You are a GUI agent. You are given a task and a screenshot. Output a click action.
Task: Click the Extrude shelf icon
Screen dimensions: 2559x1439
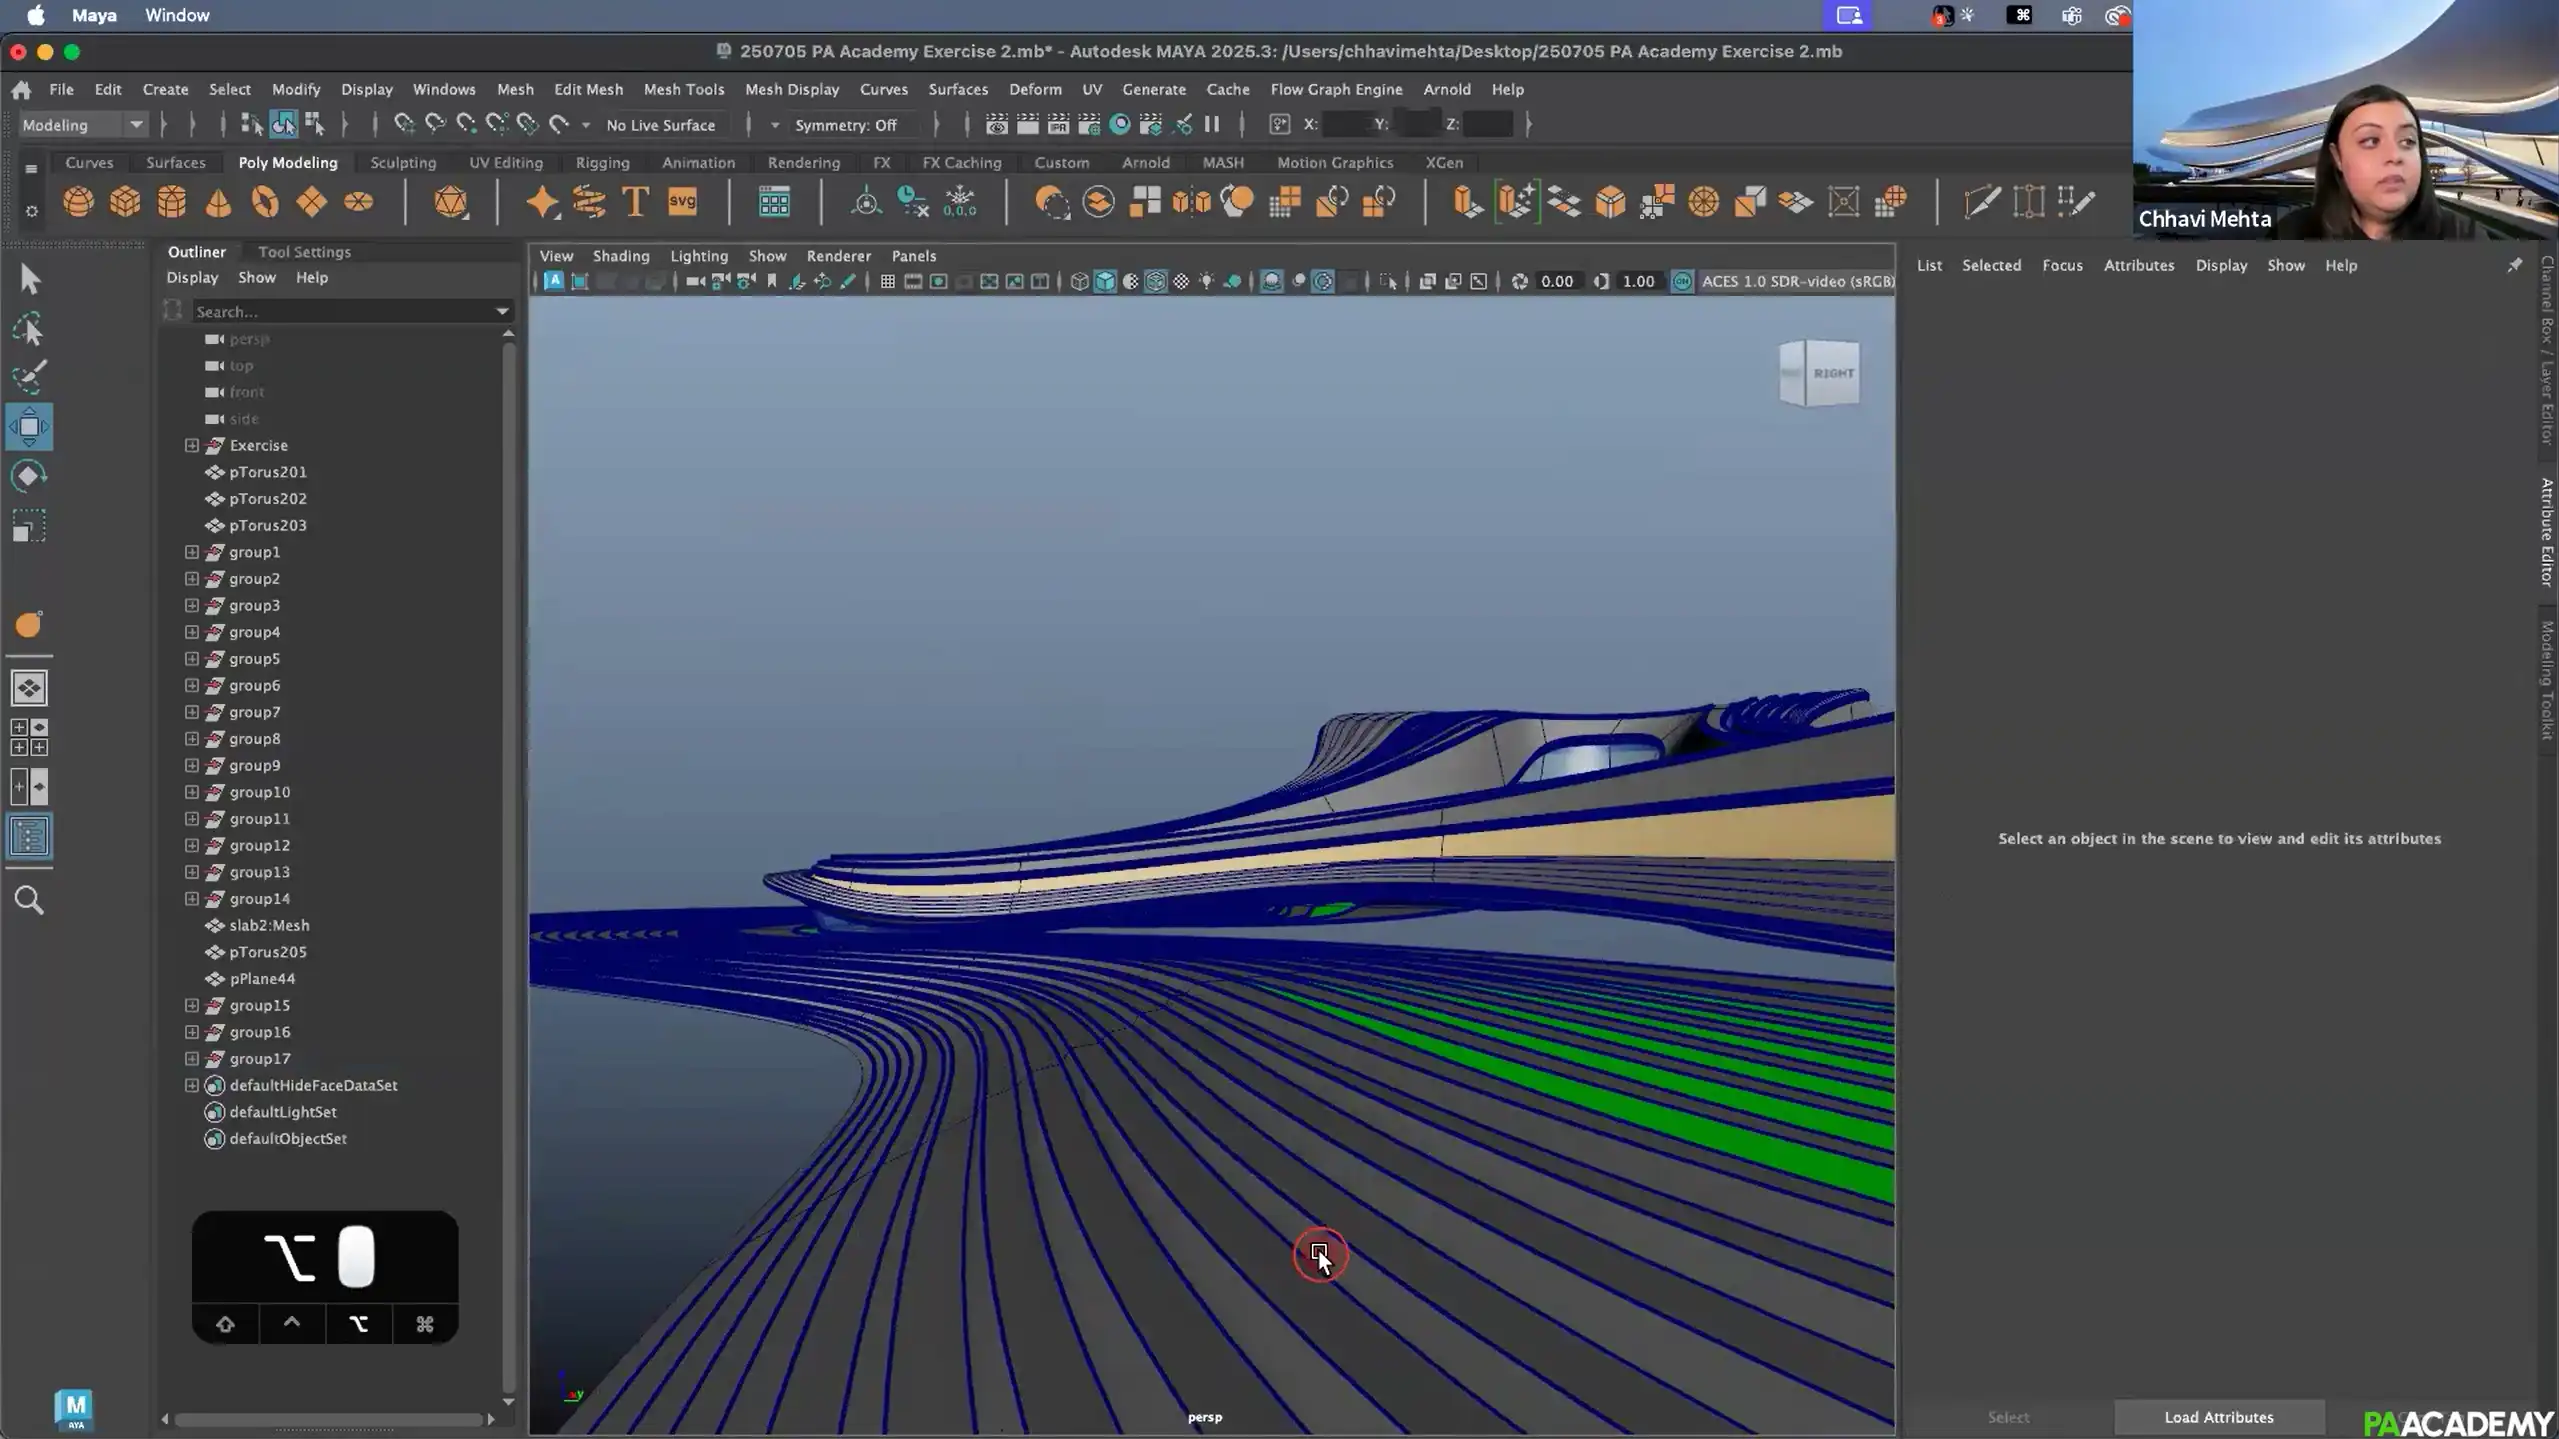click(x=1467, y=202)
